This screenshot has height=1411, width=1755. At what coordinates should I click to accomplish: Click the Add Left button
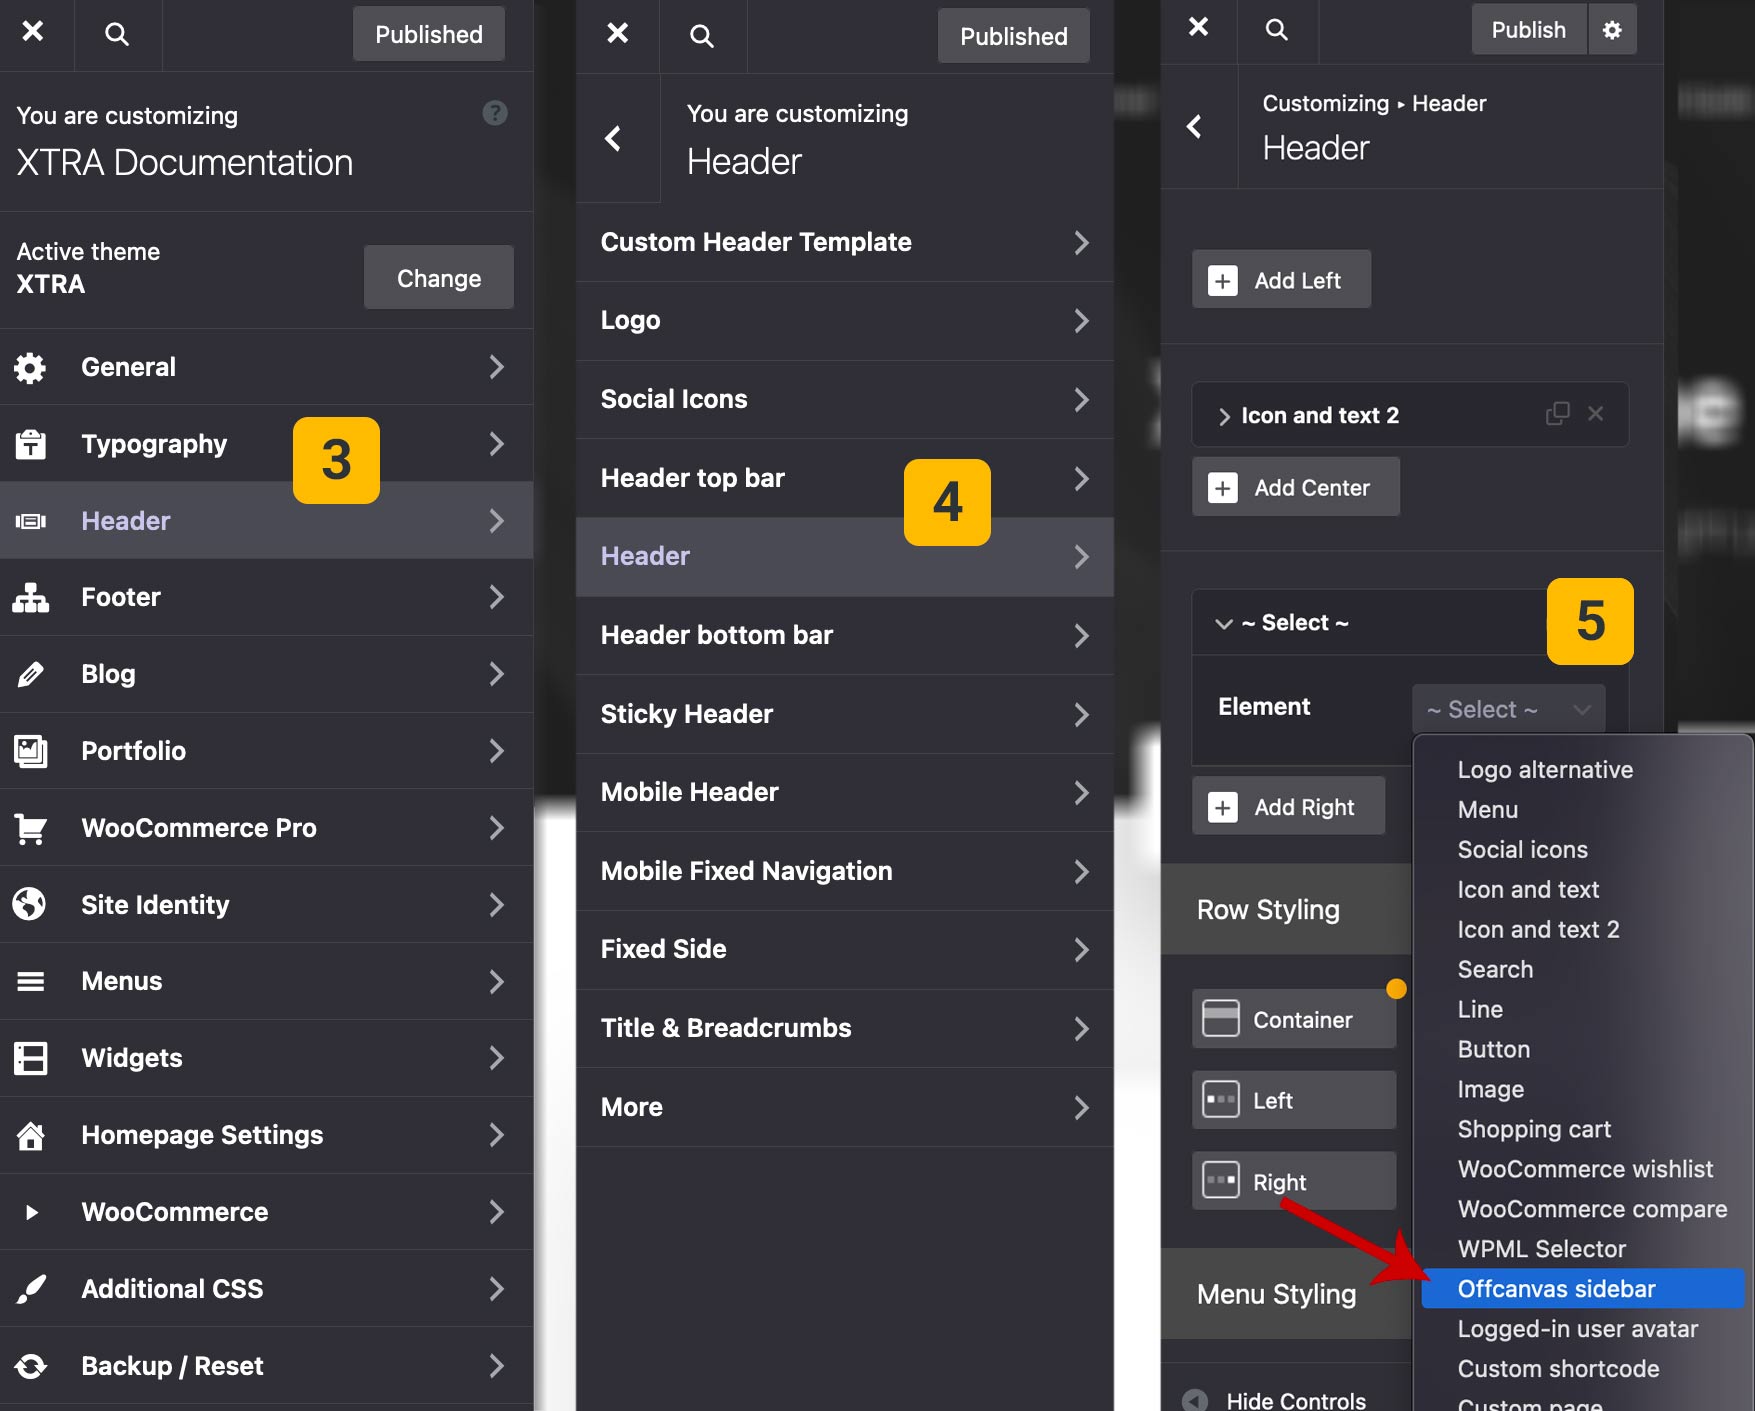click(x=1280, y=280)
